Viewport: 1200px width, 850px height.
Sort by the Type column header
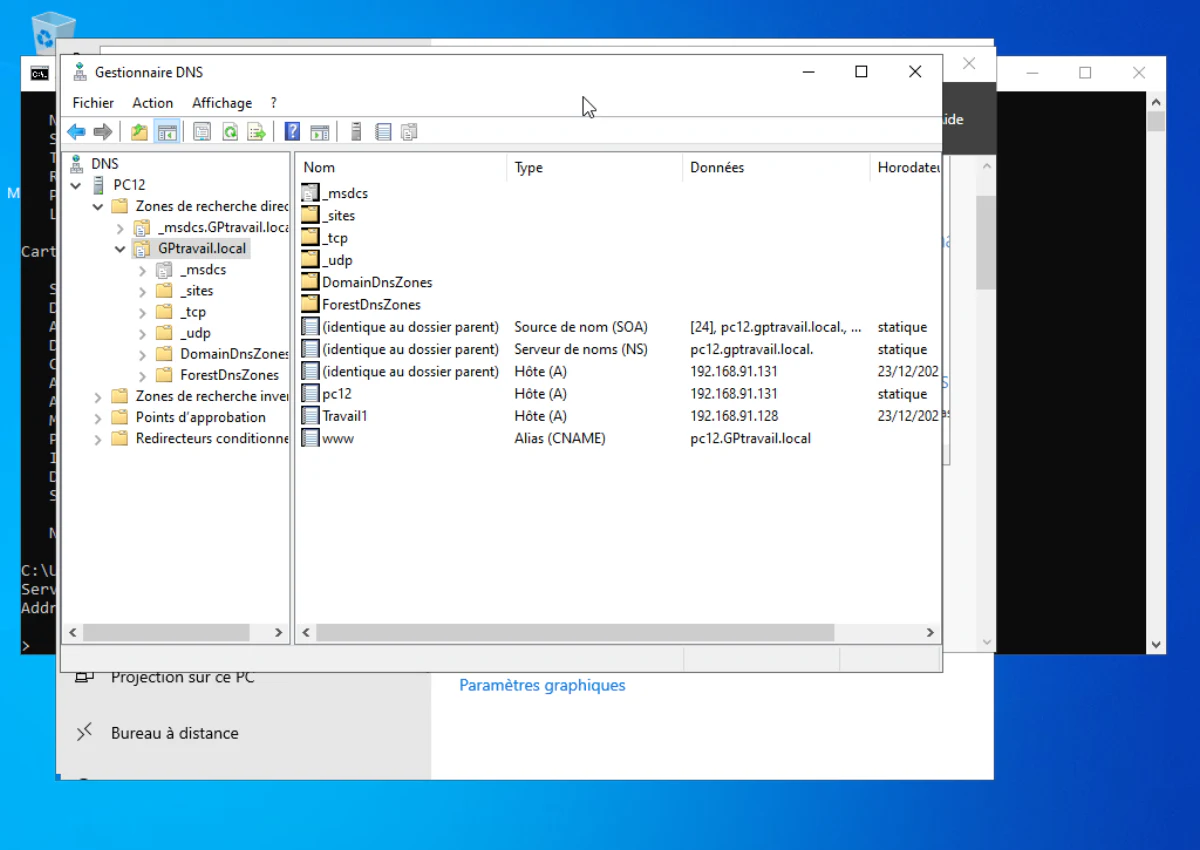point(595,167)
